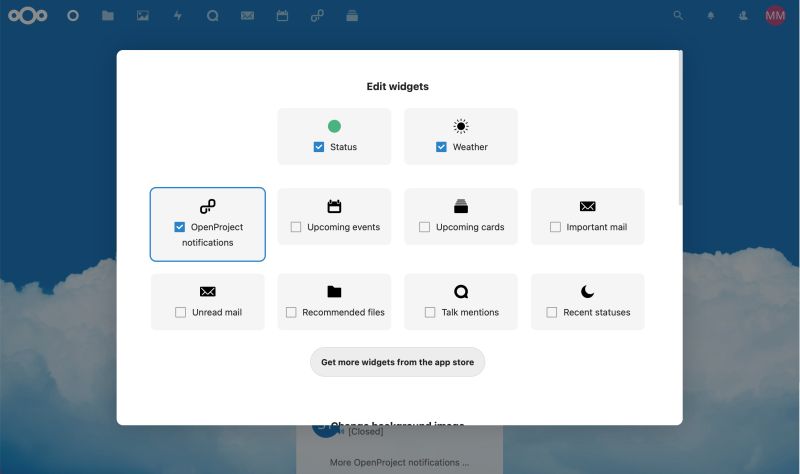Click the Upcoming cards deck icon
This screenshot has height=474, width=800.
point(461,206)
